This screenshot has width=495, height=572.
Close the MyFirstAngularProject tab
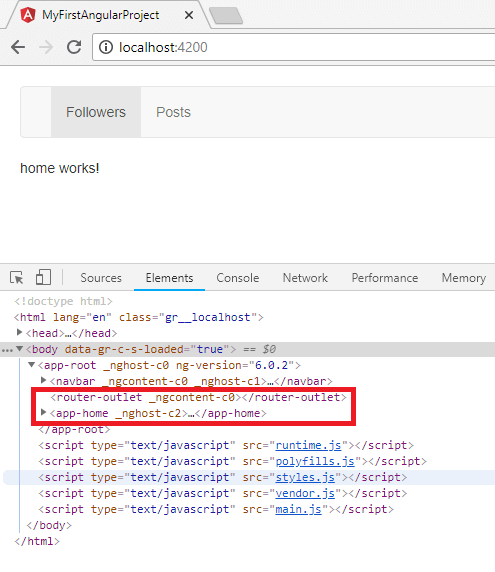coord(189,15)
